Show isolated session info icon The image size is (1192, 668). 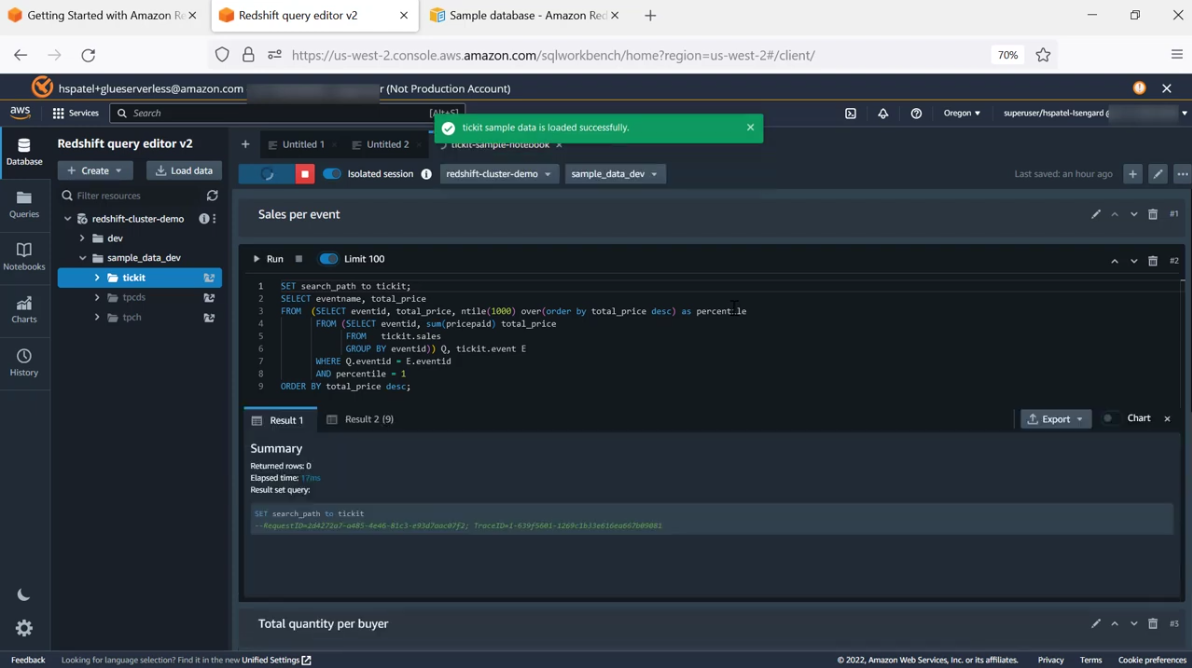[x=426, y=174]
